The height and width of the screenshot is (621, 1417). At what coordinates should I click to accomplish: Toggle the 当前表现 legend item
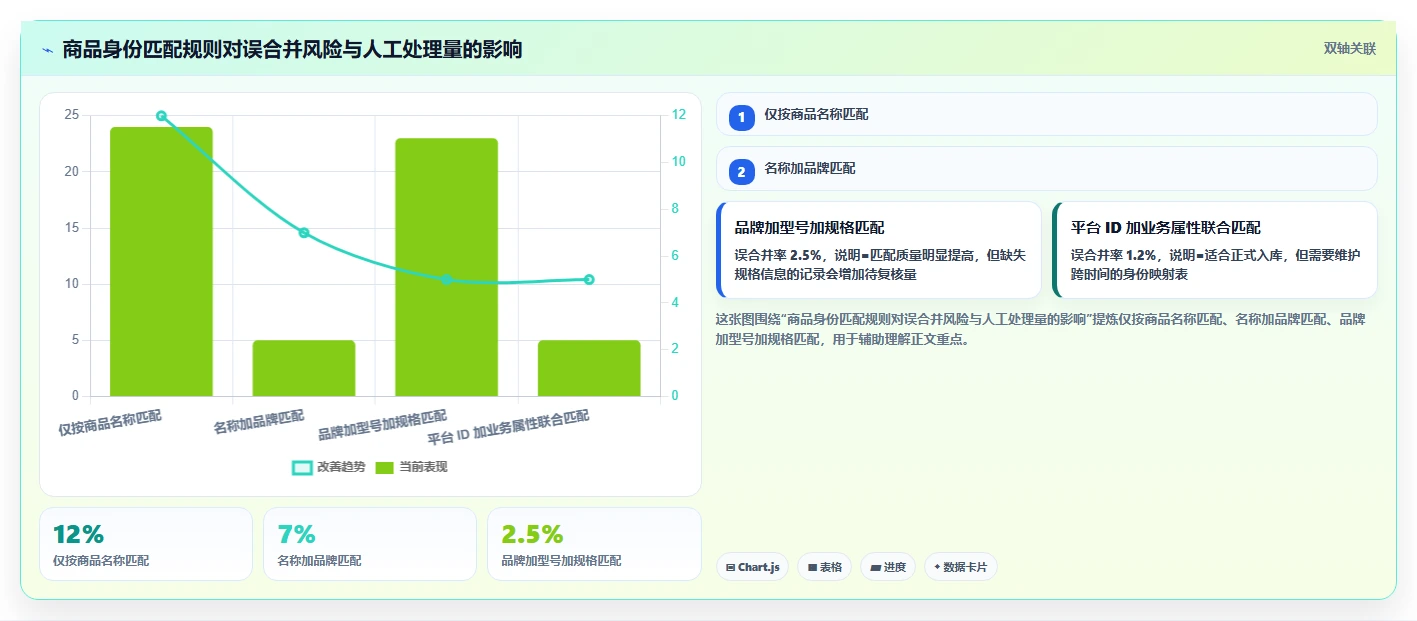point(411,467)
